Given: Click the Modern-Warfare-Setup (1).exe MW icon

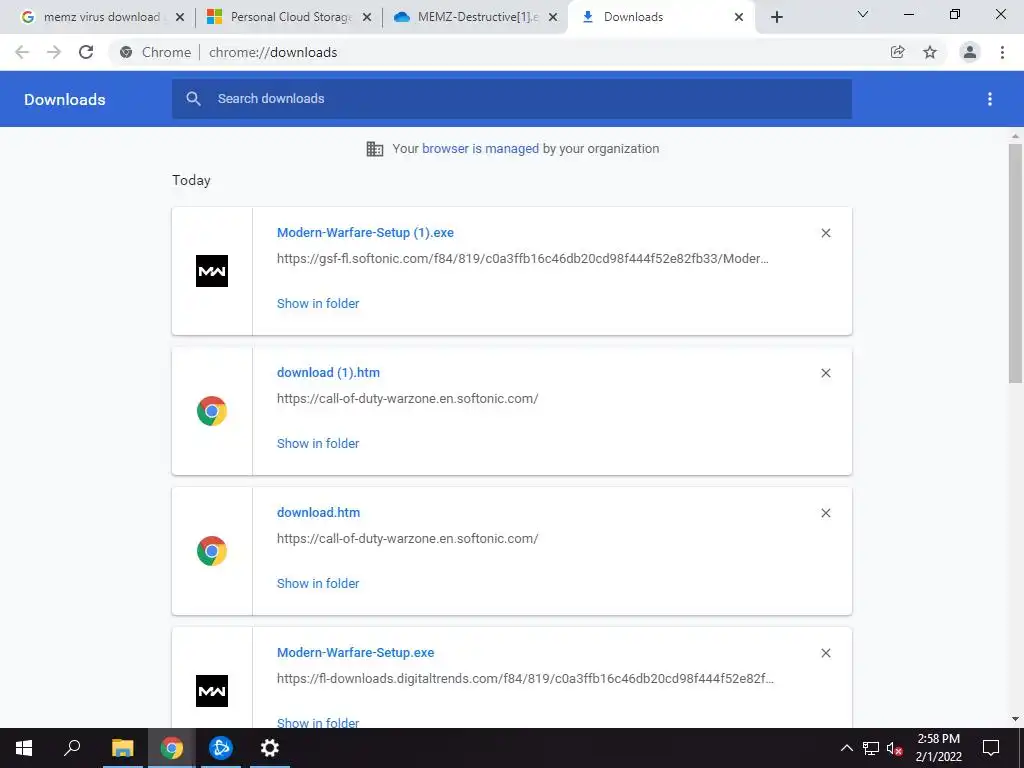Looking at the screenshot, I should tap(212, 271).
